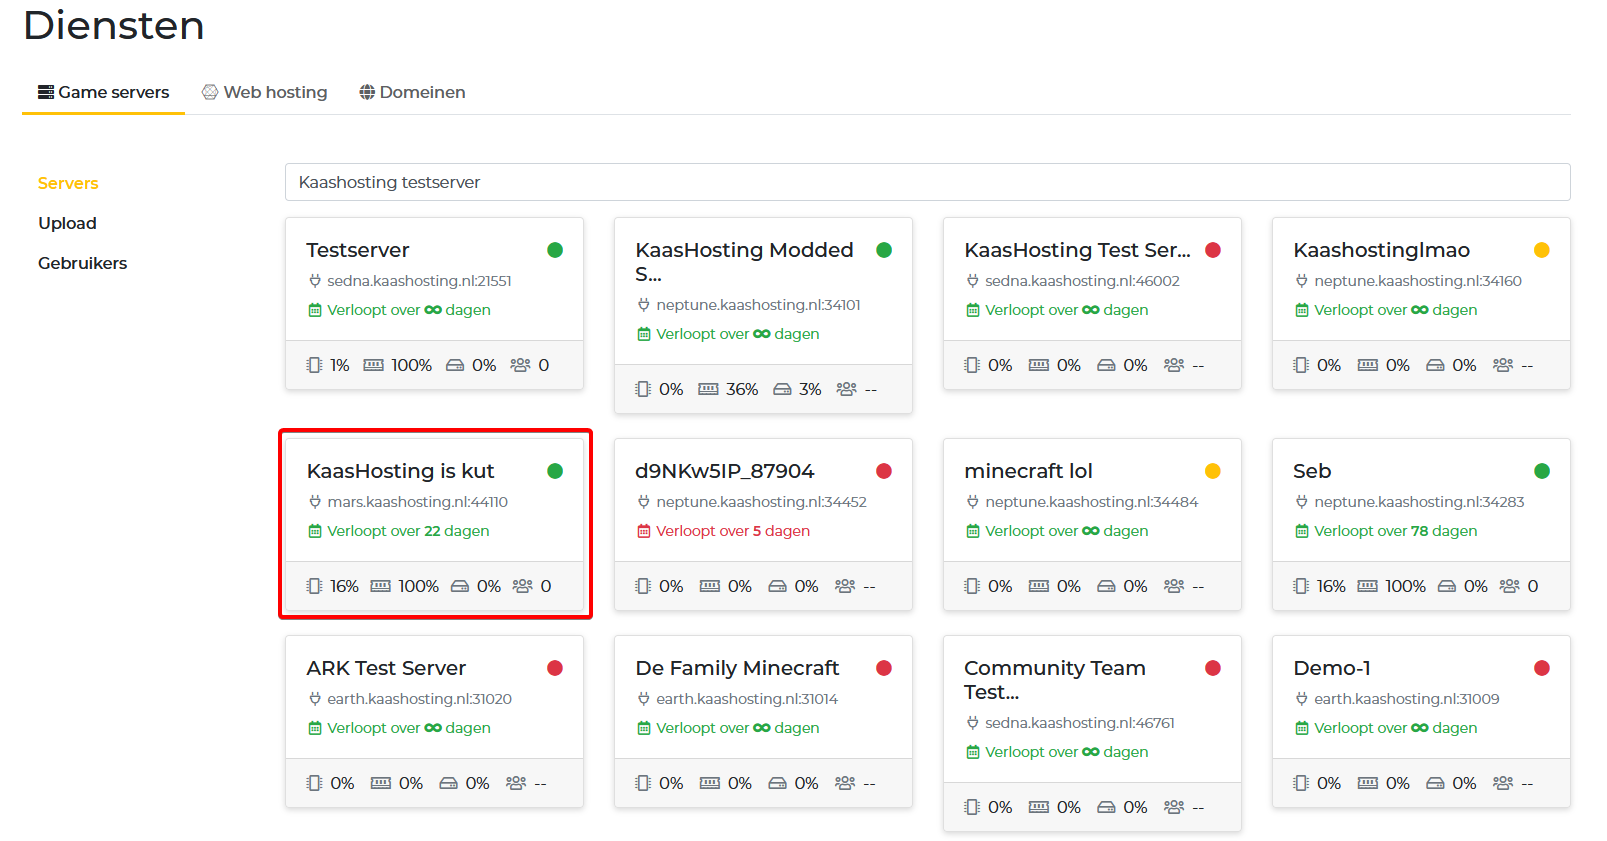
Task: Switch to the Web hosting tab
Action: (x=265, y=92)
